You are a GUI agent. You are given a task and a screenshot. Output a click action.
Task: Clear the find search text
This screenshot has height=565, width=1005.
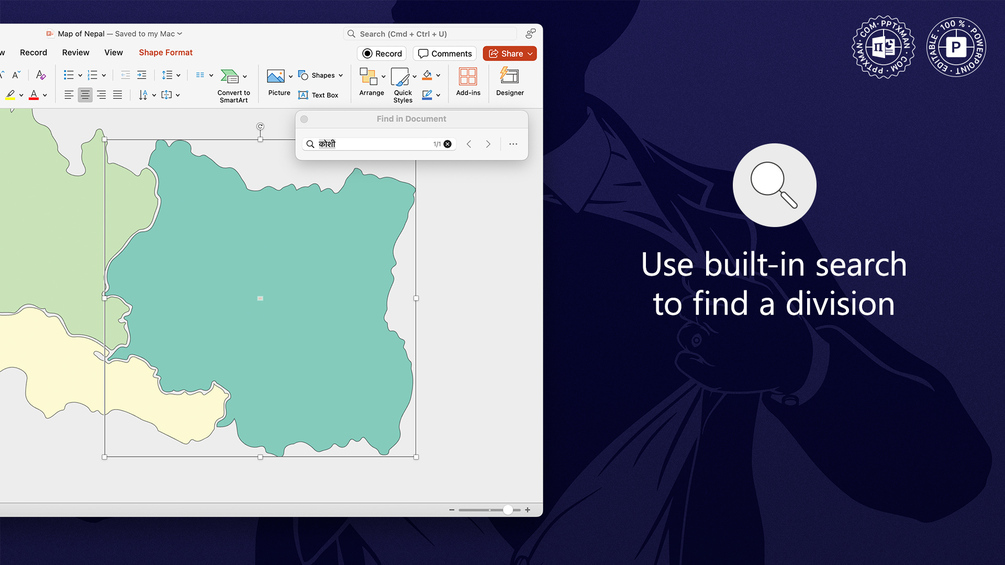(x=447, y=144)
